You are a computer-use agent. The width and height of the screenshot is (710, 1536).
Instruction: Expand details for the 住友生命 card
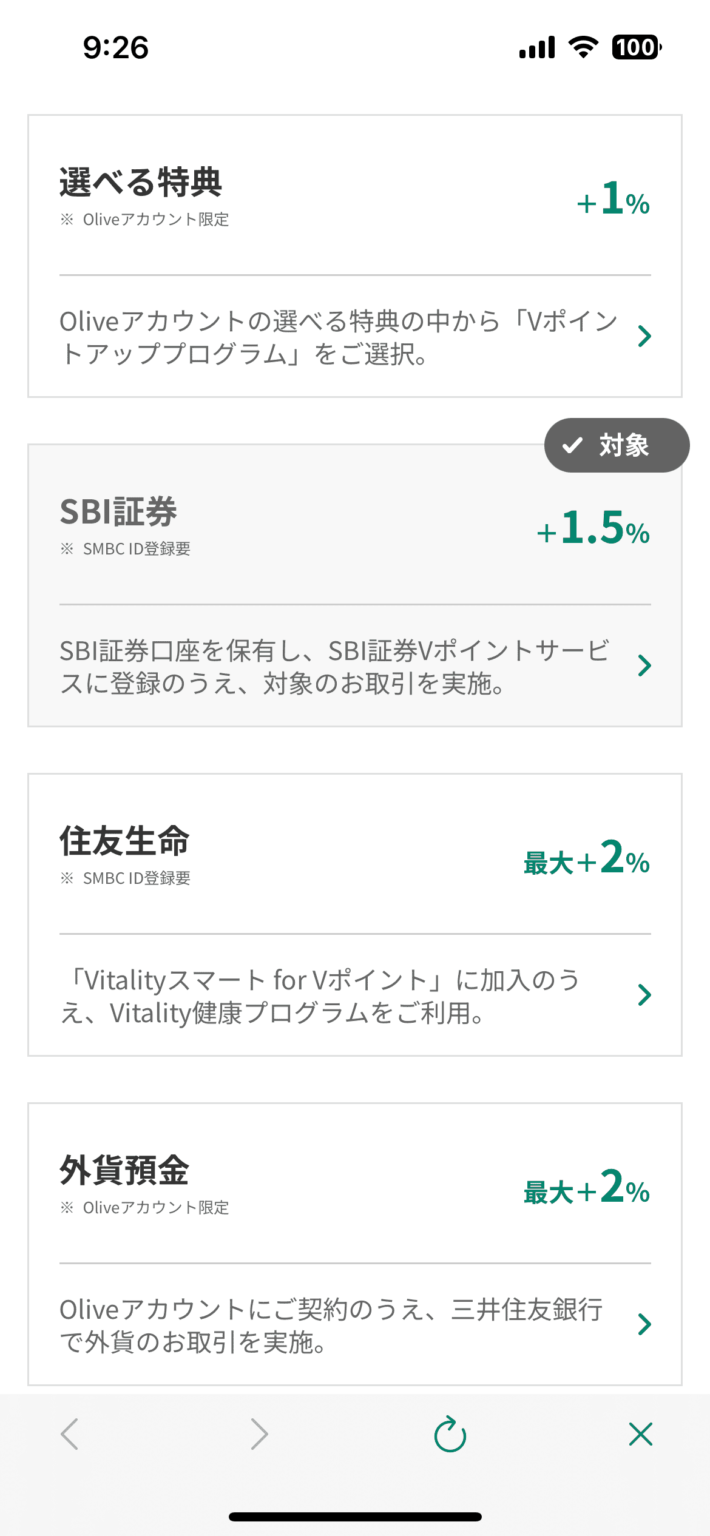point(644,994)
